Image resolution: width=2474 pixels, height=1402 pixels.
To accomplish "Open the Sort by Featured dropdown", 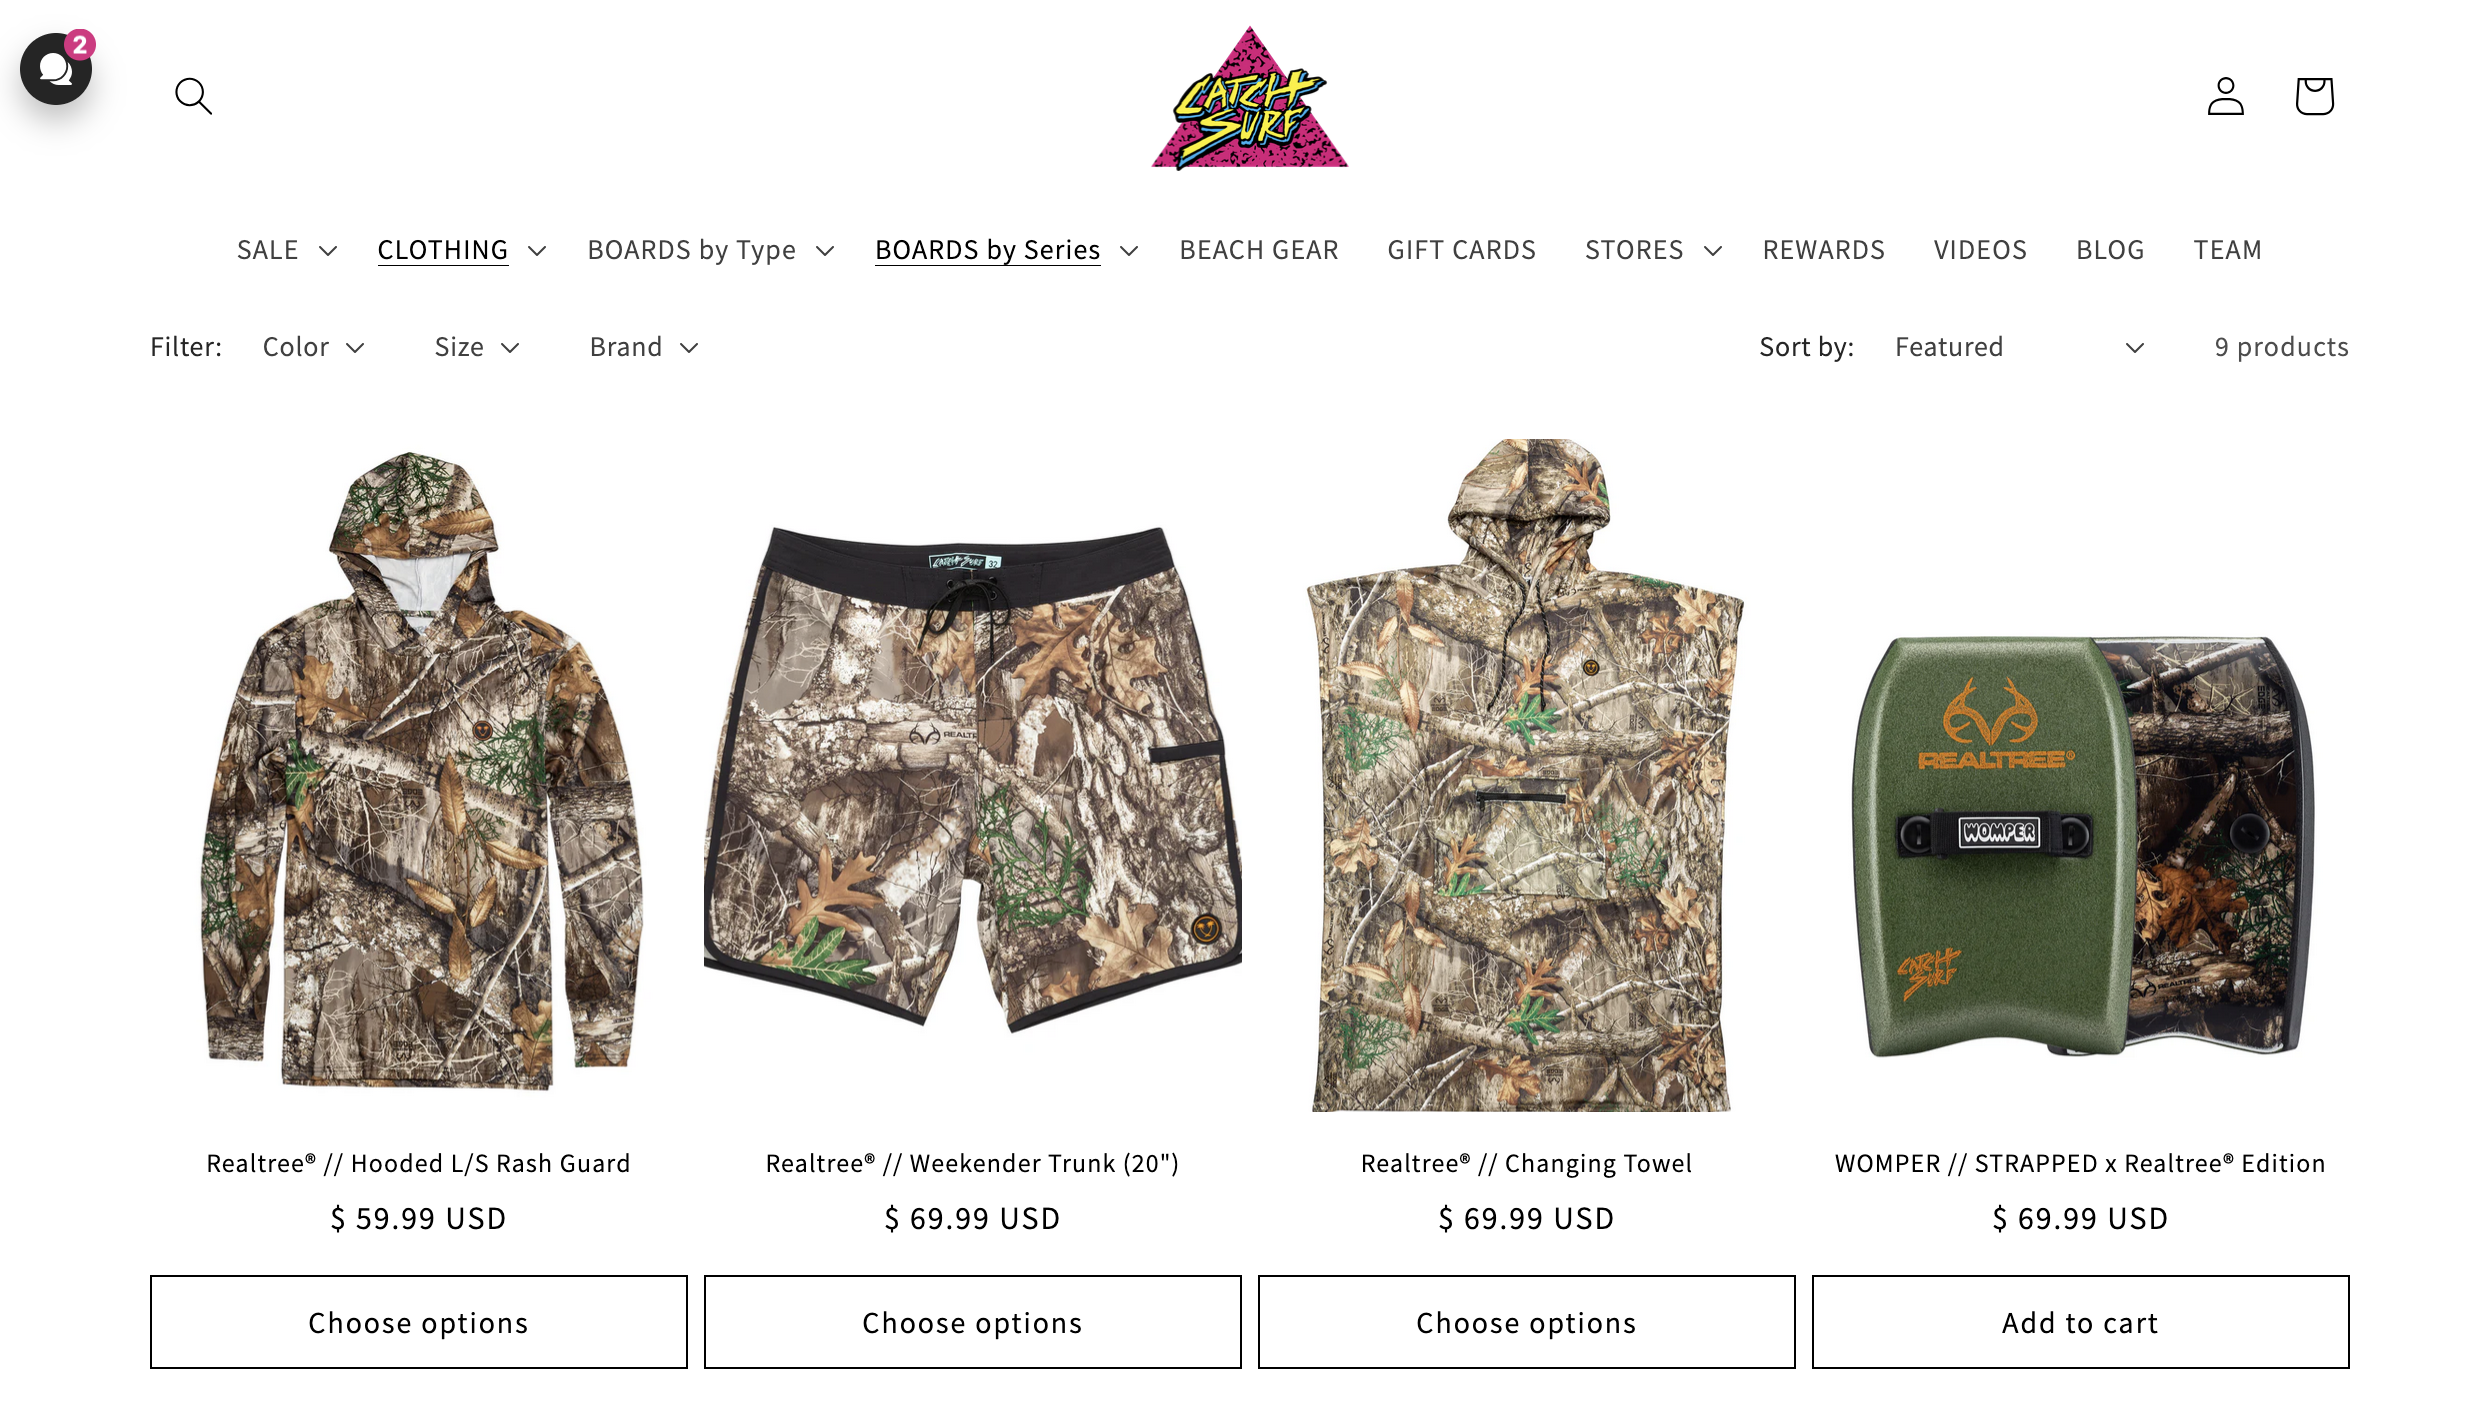I will click(2020, 347).
